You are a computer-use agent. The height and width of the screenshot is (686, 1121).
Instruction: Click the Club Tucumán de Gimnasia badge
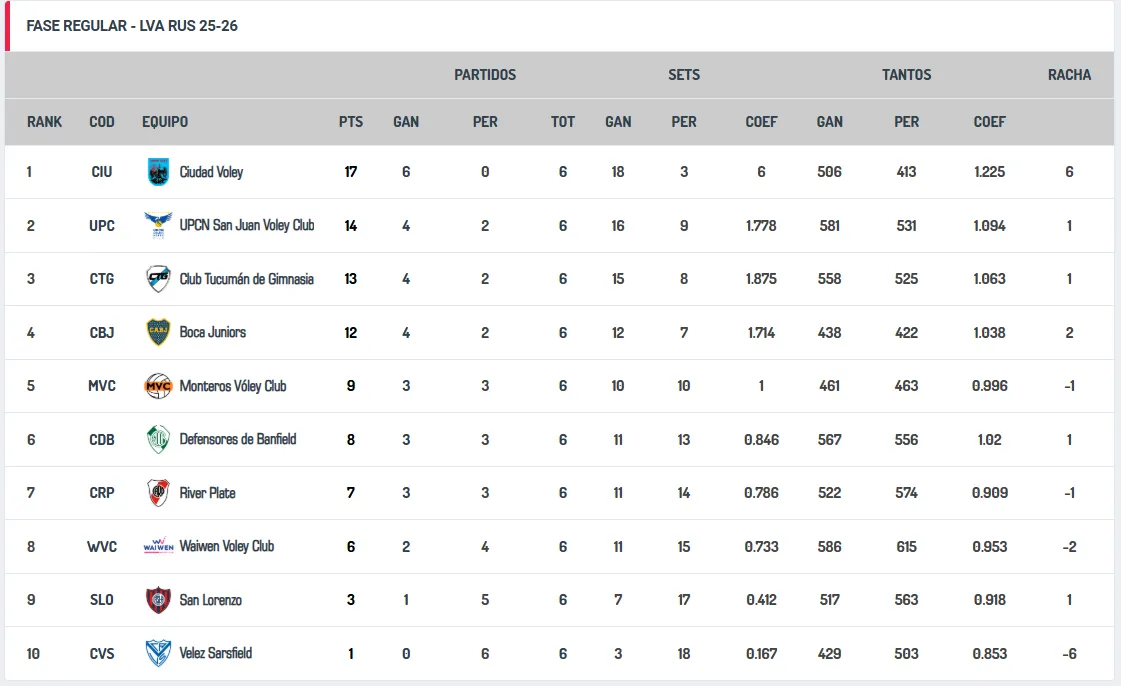158,278
